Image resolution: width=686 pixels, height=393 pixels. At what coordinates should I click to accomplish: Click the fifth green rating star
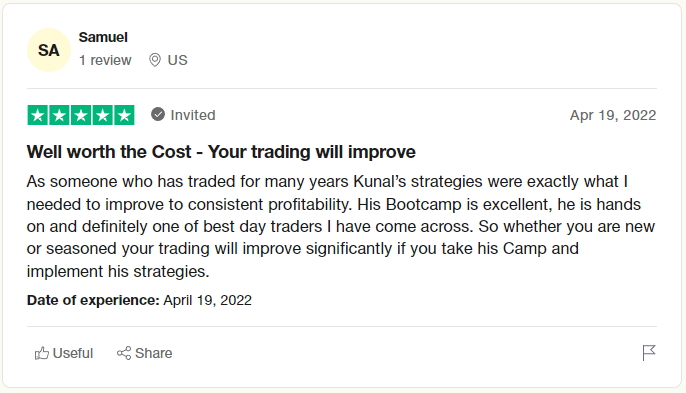(124, 115)
